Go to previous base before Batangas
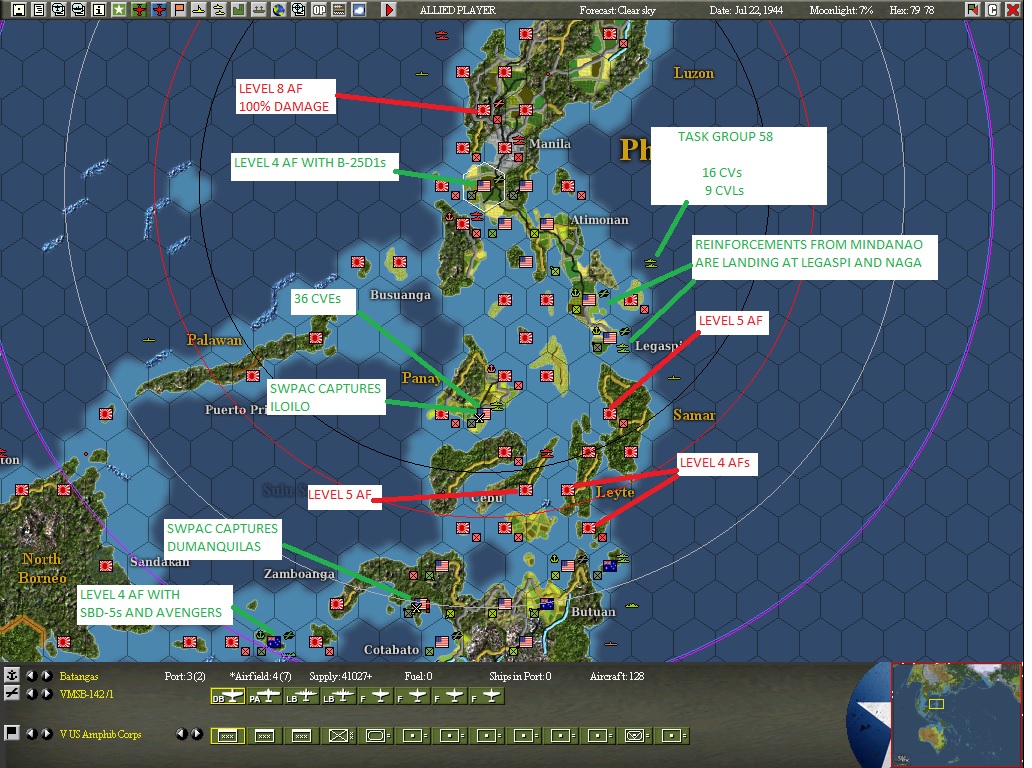Image resolution: width=1032 pixels, height=768 pixels. (30, 675)
